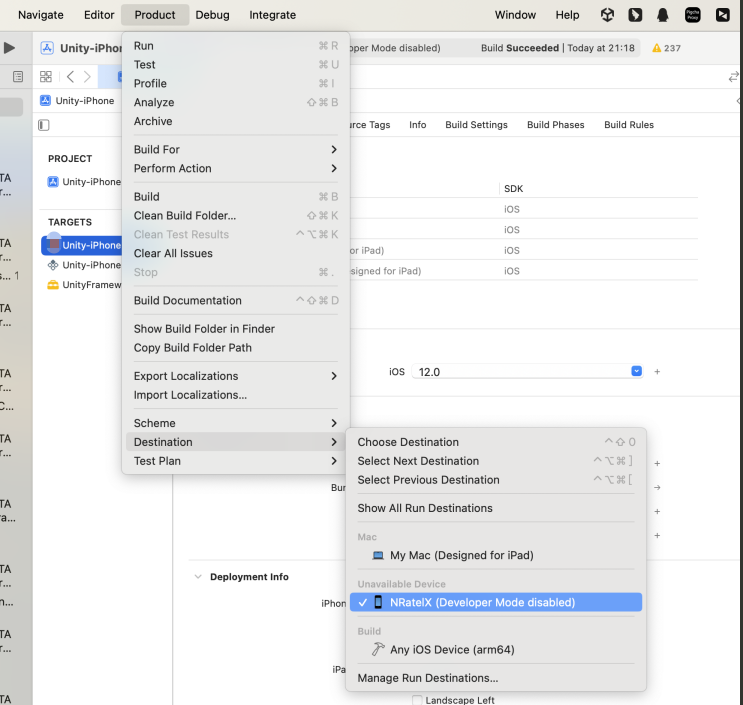Select the Unity-iPhone project item
This screenshot has width=743, height=705.
pos(84,182)
